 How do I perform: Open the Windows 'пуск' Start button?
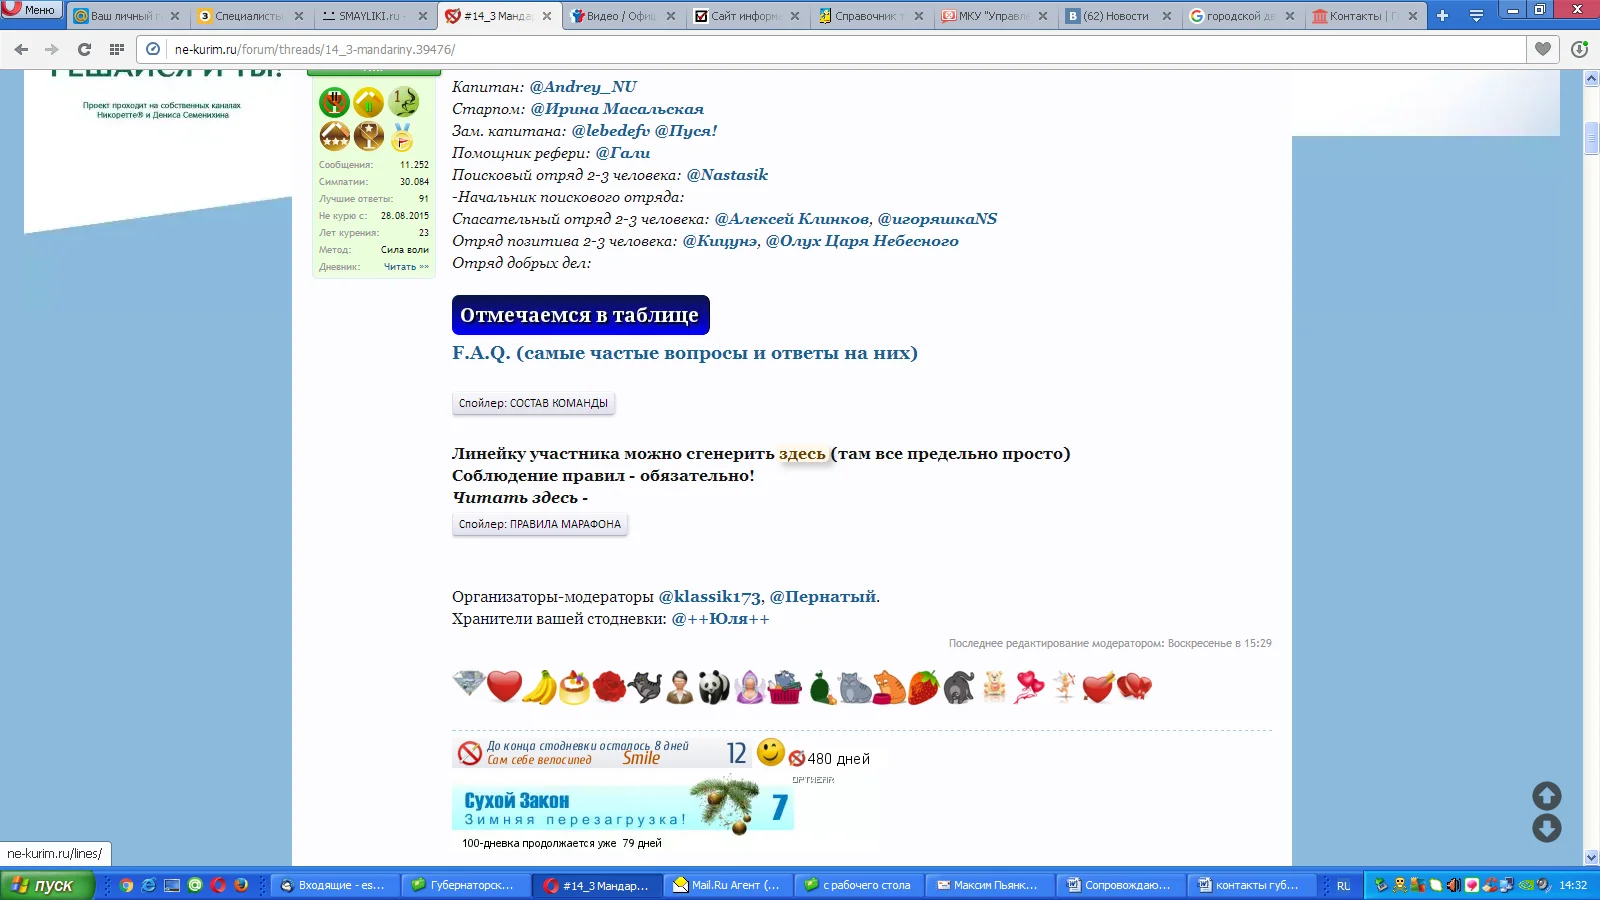pos(47,885)
